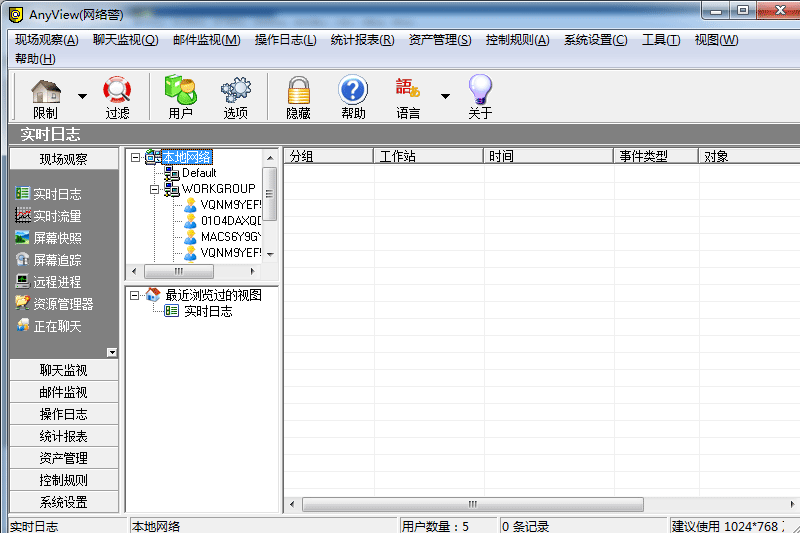Click the 事件类型 column header
This screenshot has width=800, height=533.
tap(656, 156)
